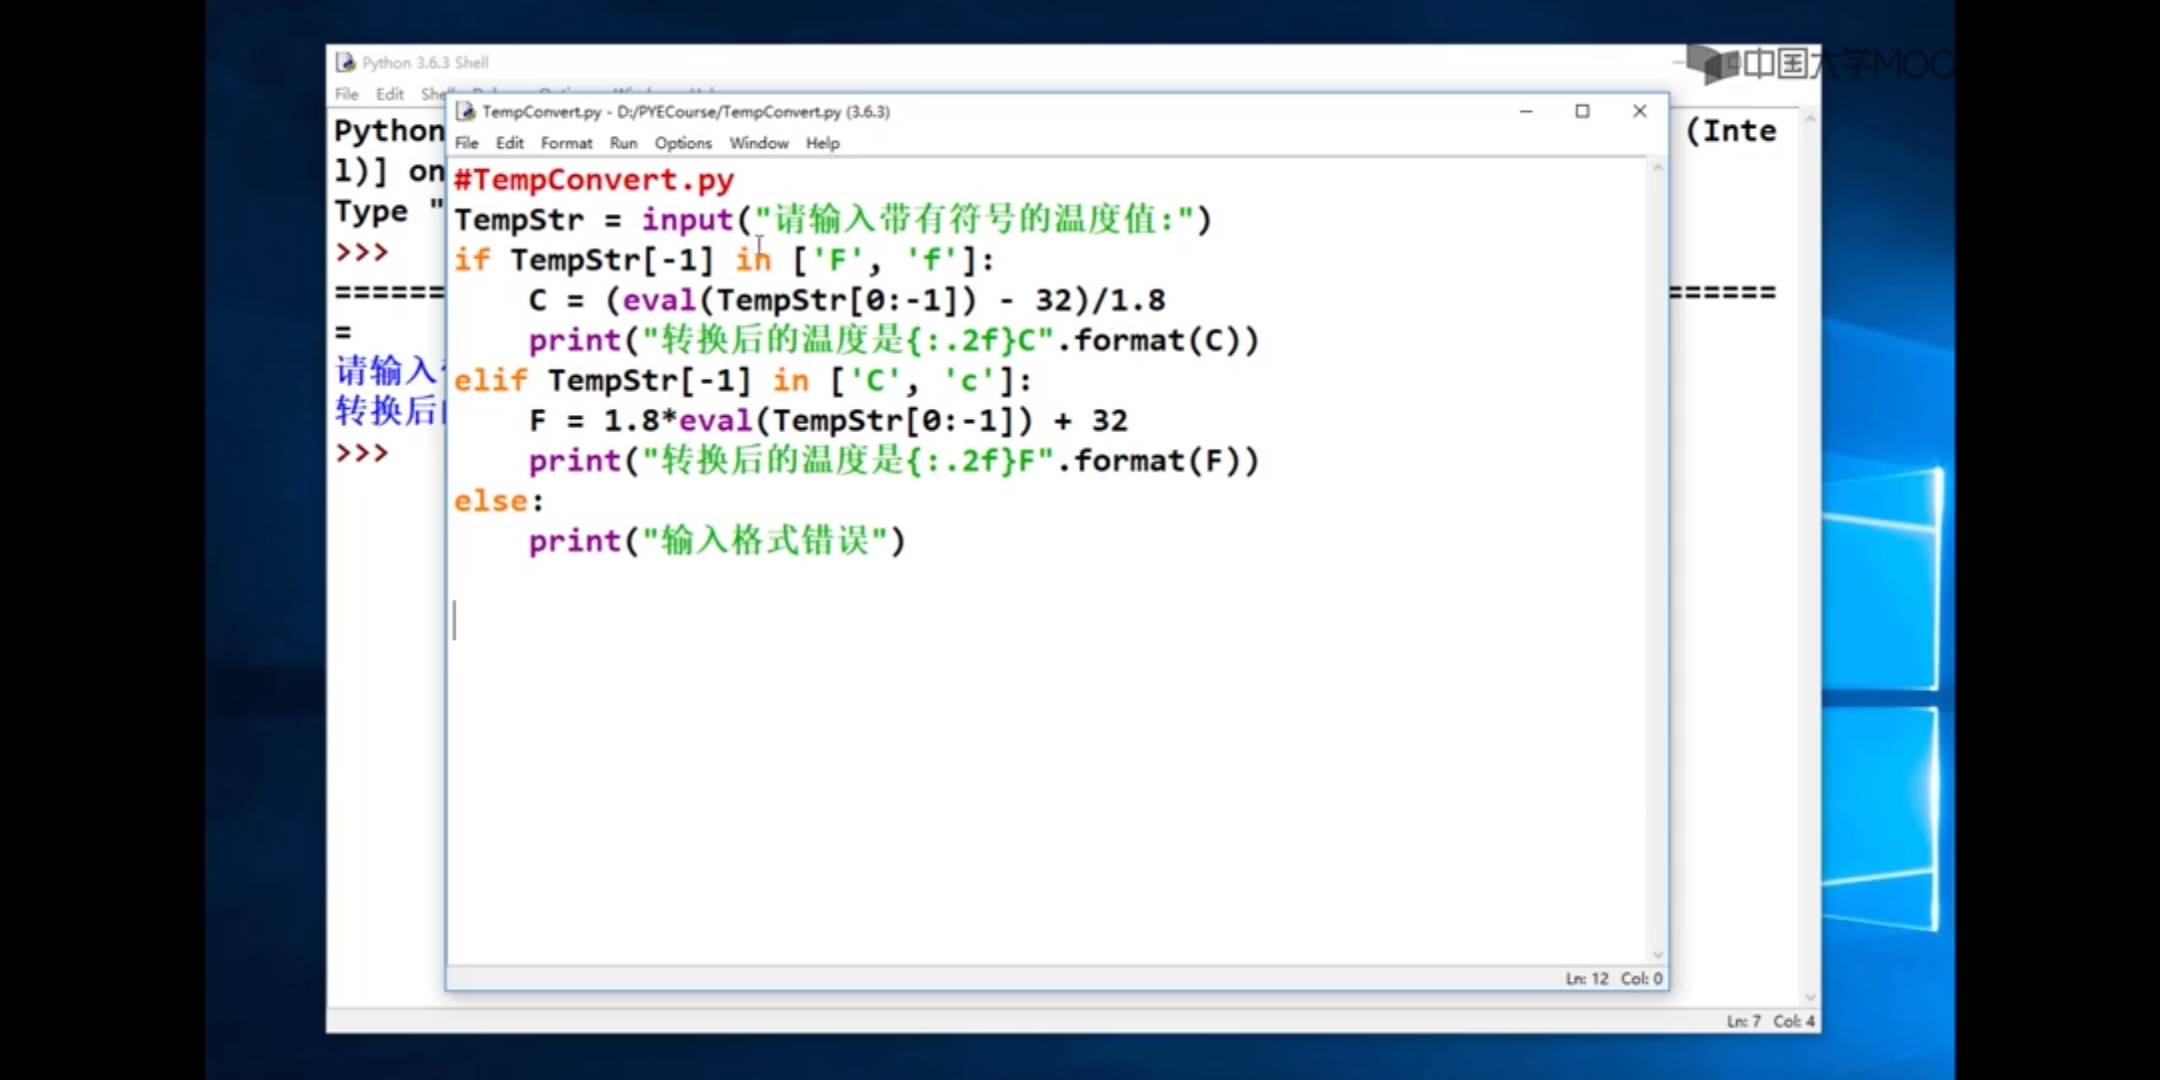This screenshot has width=2160, height=1080.
Task: Click editor scrollbar up arrow
Action: click(1657, 168)
